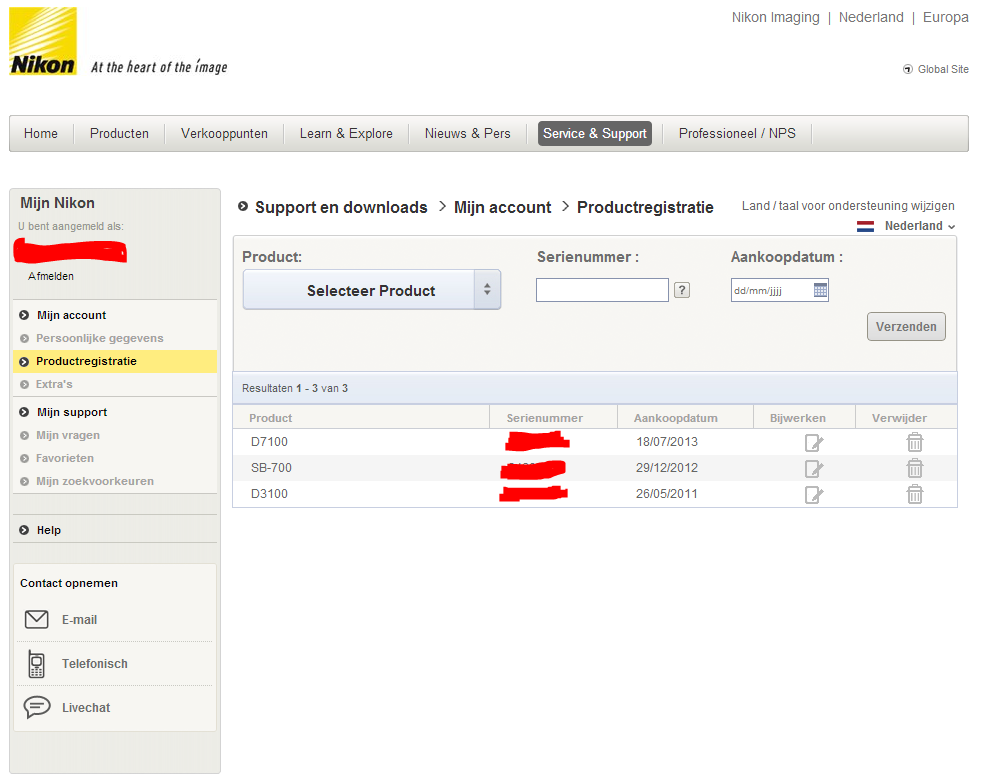
Task: Click the Productregistratie breadcrumb
Action: 645,207
